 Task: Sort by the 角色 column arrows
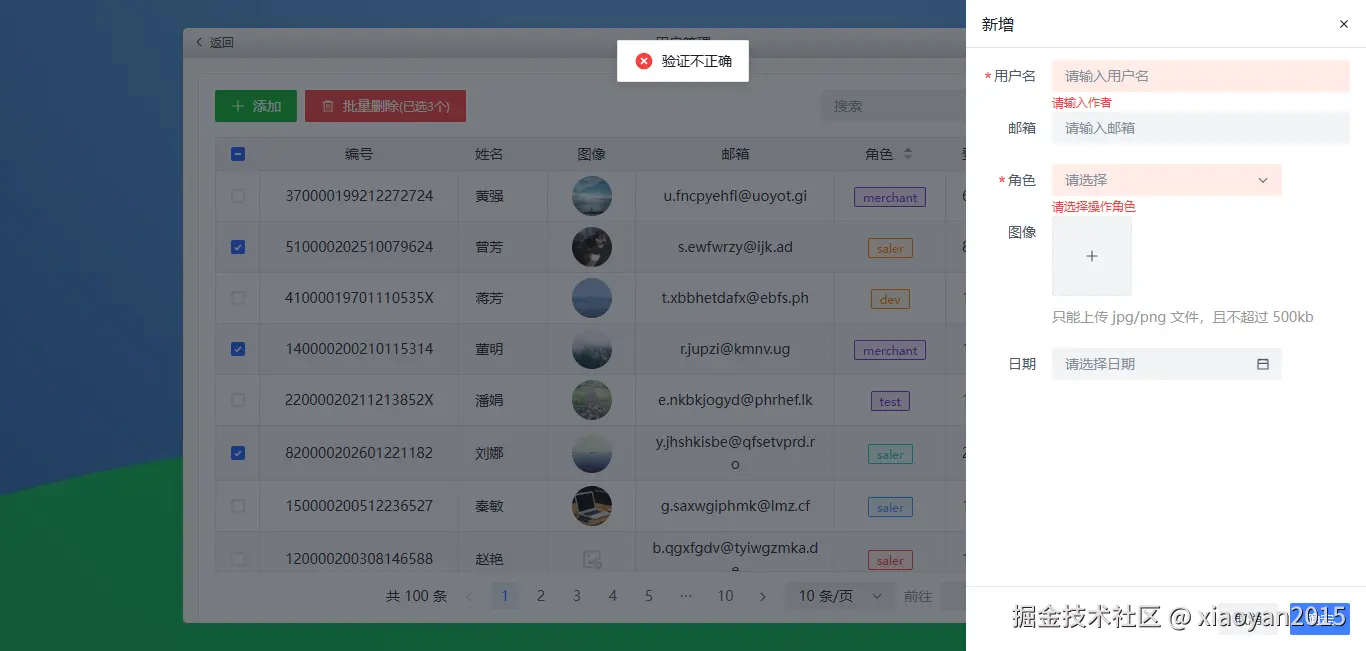click(x=908, y=154)
